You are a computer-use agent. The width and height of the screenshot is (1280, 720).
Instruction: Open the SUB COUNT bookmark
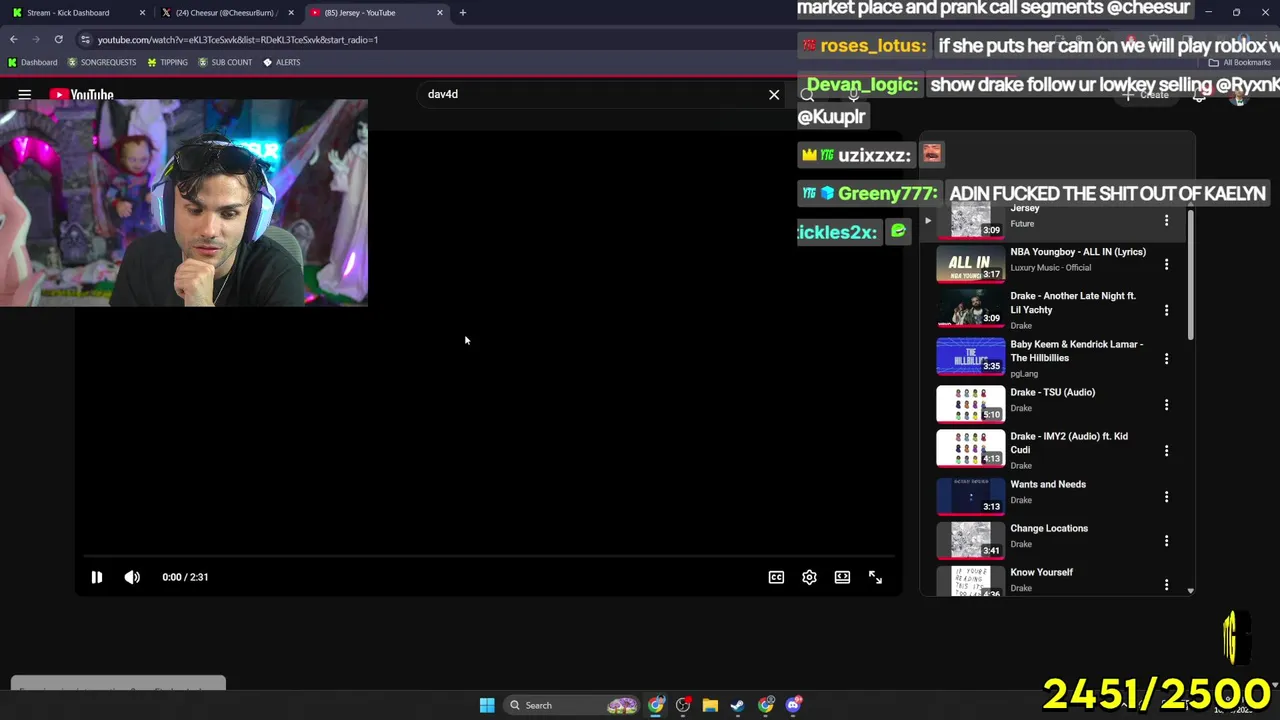(225, 62)
